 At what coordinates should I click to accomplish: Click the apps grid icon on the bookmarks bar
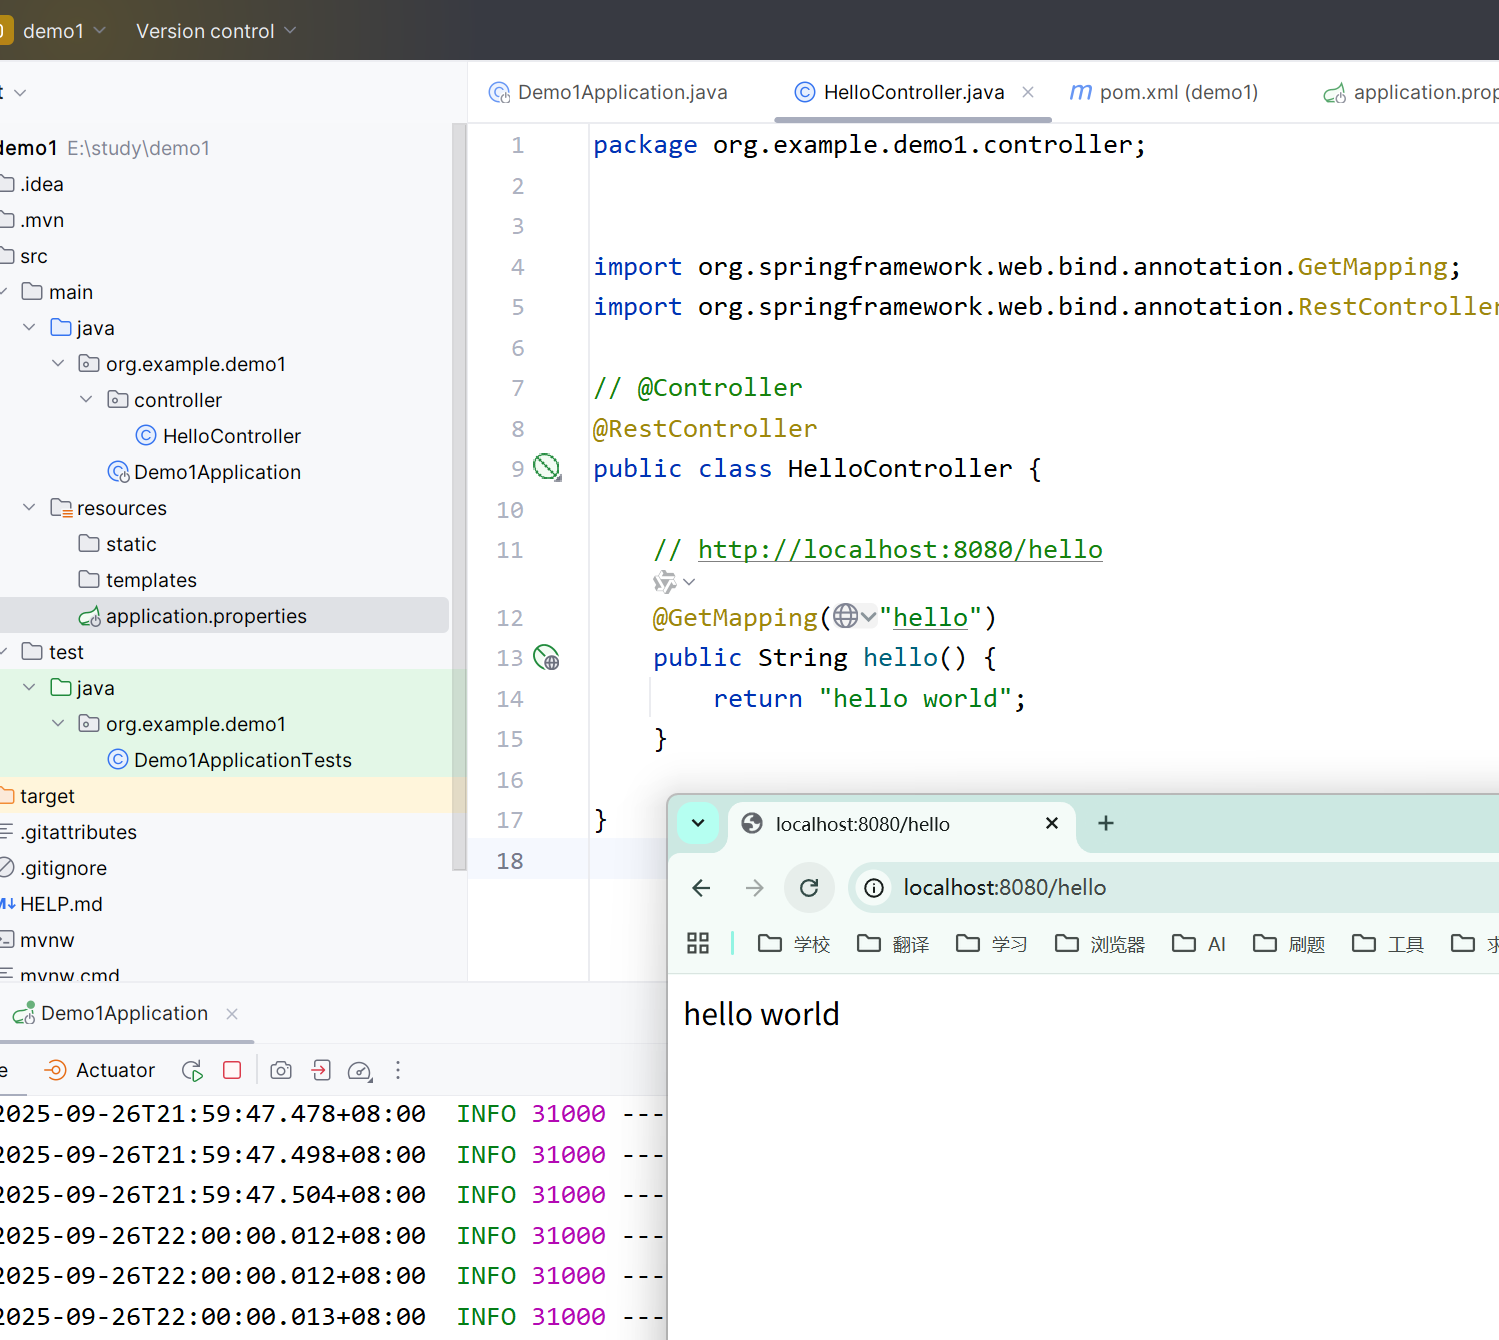(697, 943)
